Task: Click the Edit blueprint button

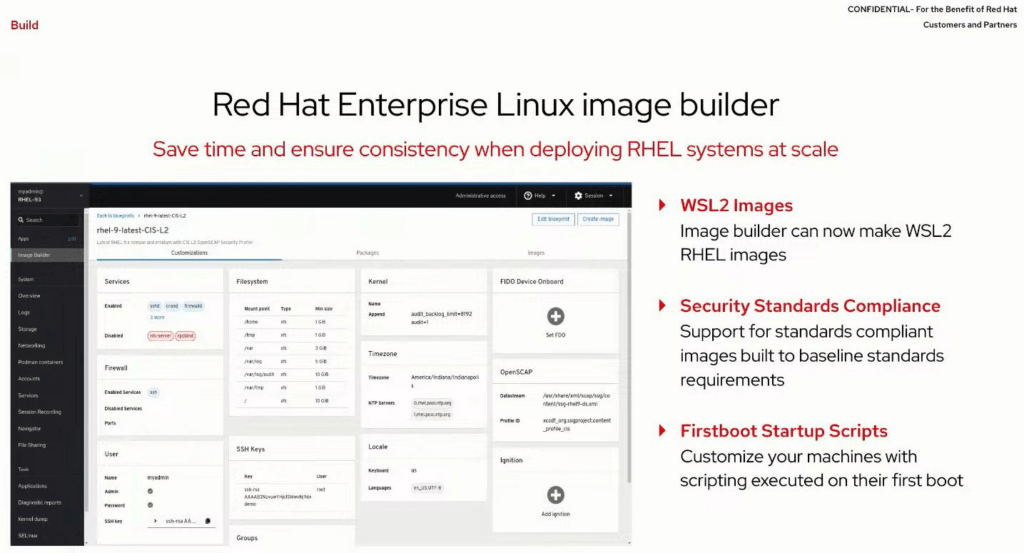Action: click(x=553, y=219)
